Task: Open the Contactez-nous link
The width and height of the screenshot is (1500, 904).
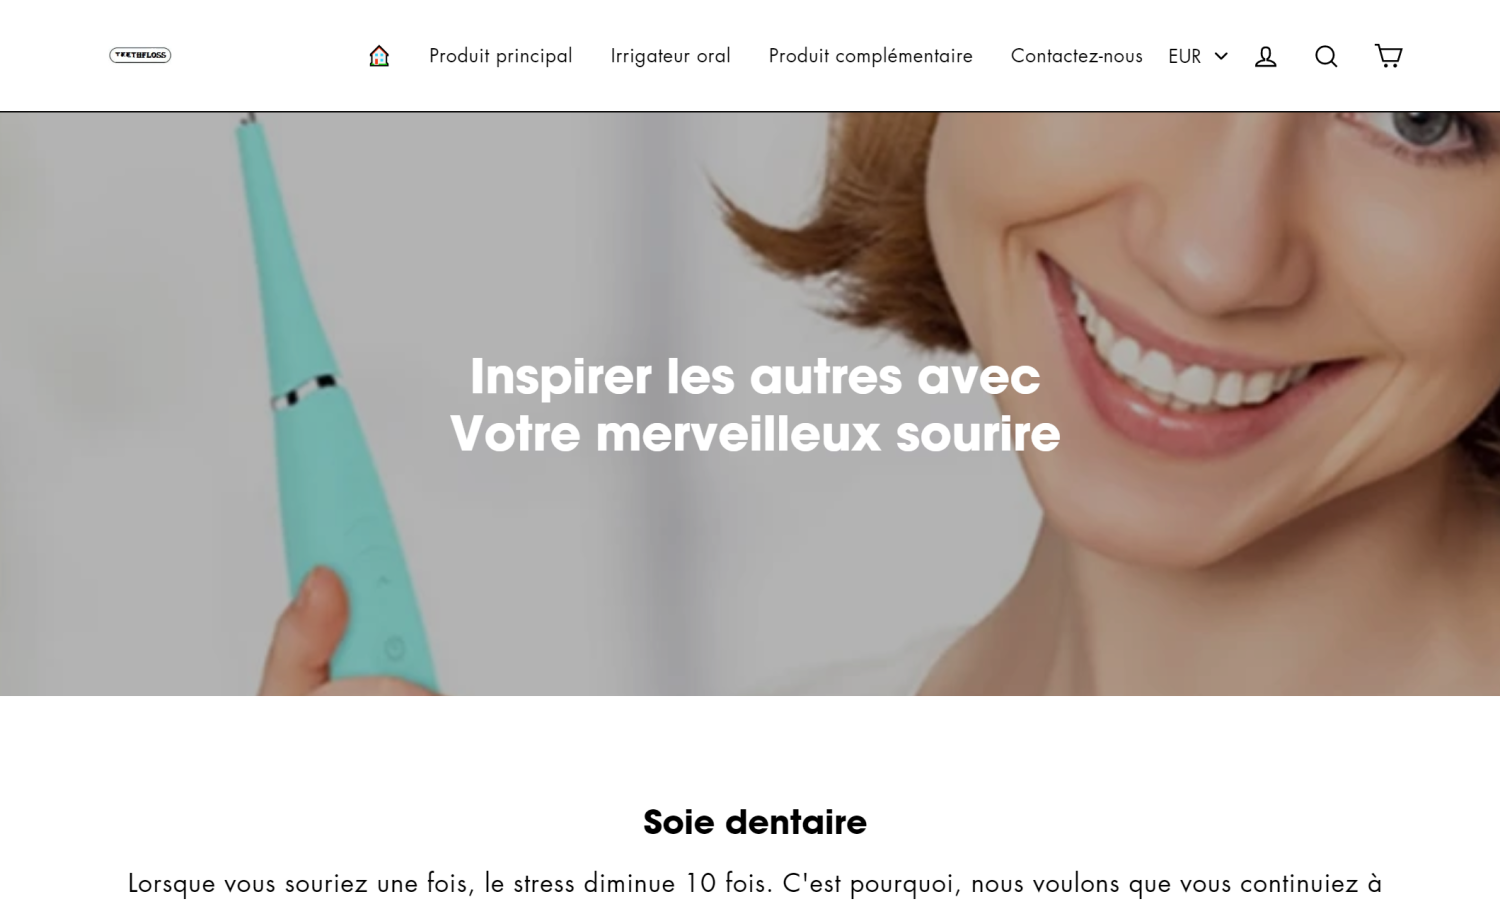Action: 1077,56
